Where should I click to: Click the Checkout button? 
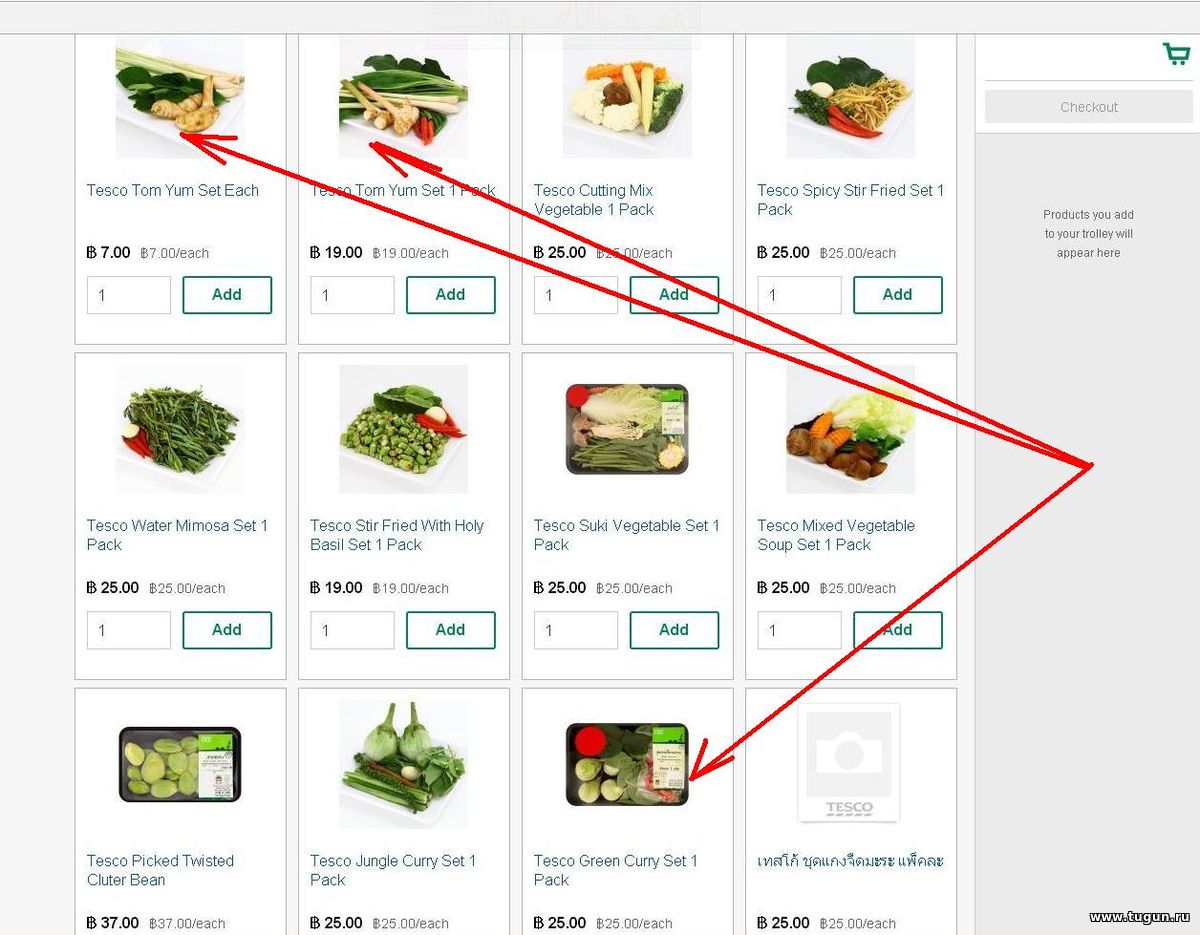pos(1089,107)
